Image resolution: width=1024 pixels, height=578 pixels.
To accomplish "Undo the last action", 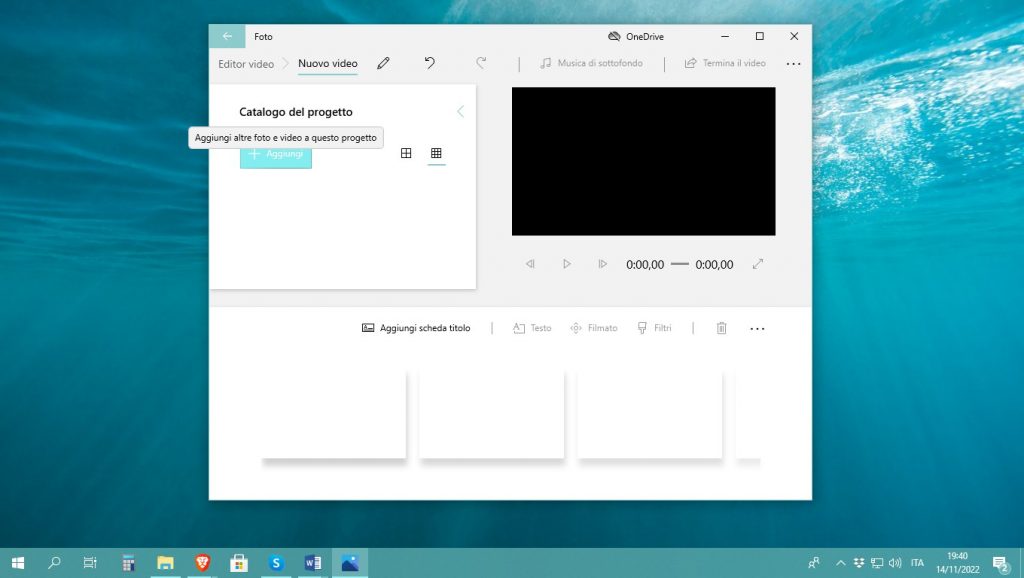I will (430, 63).
